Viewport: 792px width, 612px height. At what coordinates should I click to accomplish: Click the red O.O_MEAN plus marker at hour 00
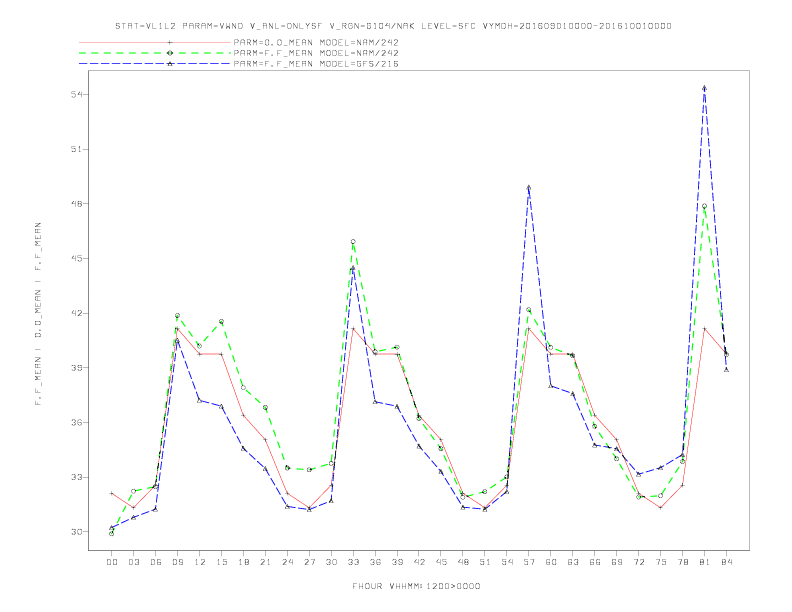(x=112, y=493)
